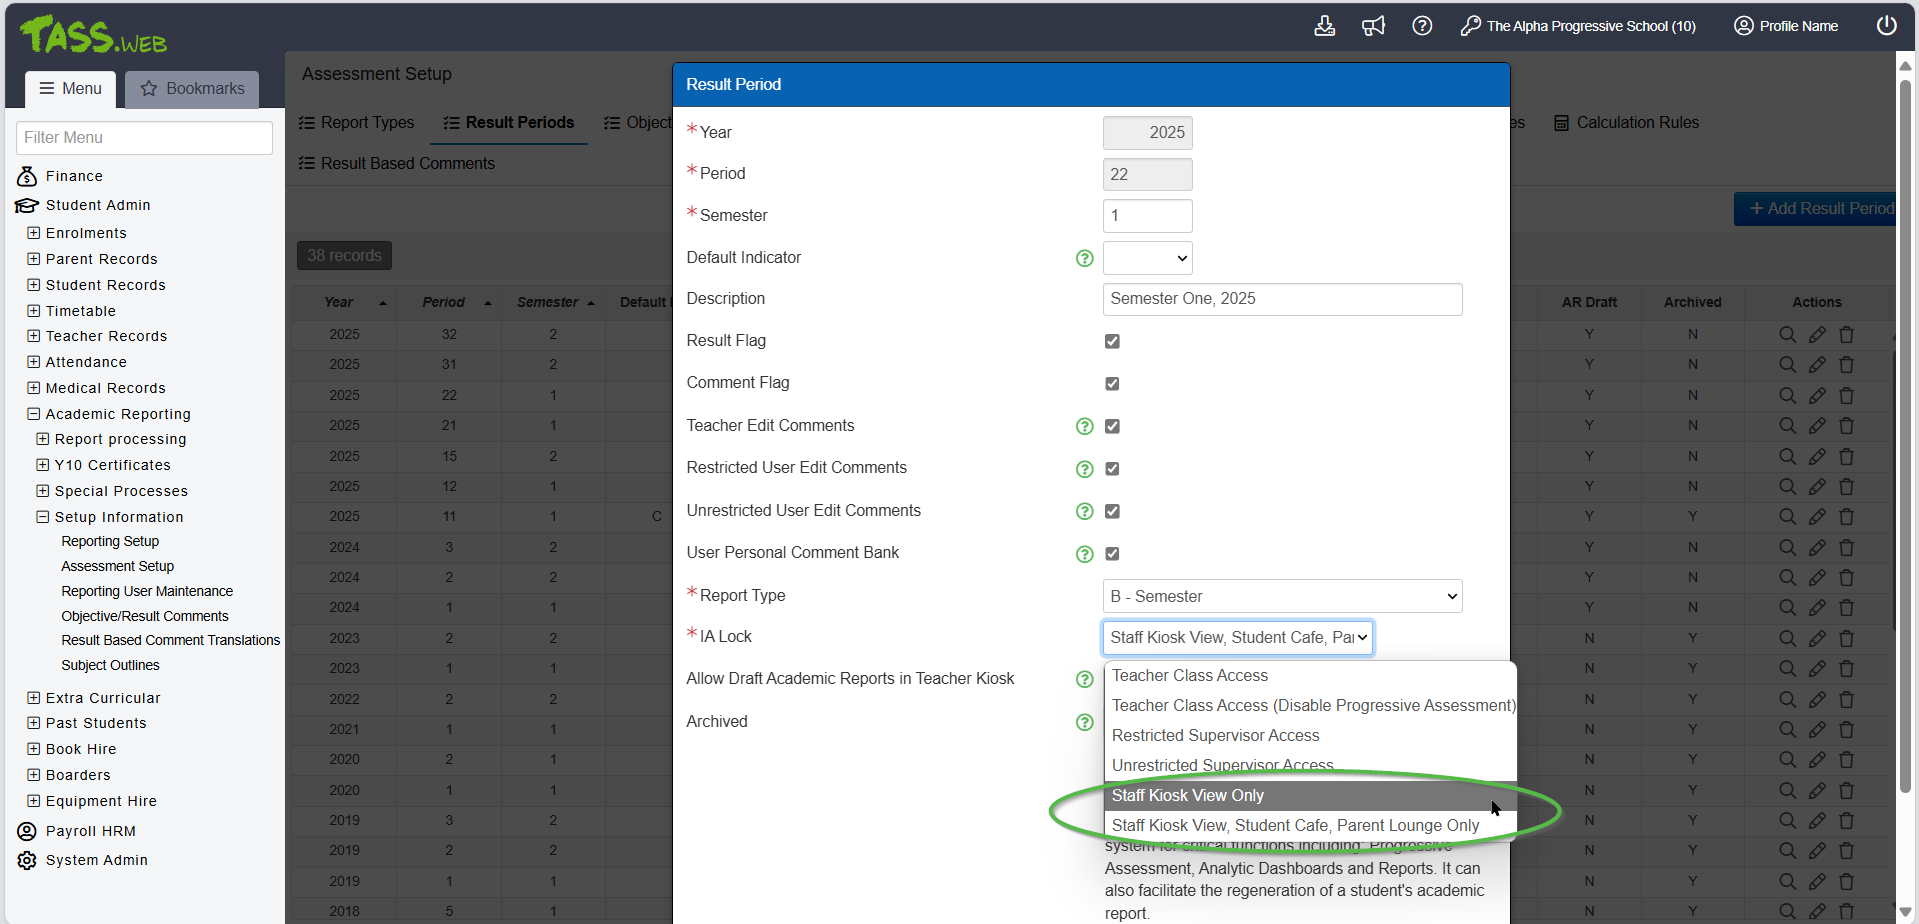Select Staff Kiosk View Only option
The image size is (1919, 924).
pyautogui.click(x=1188, y=796)
